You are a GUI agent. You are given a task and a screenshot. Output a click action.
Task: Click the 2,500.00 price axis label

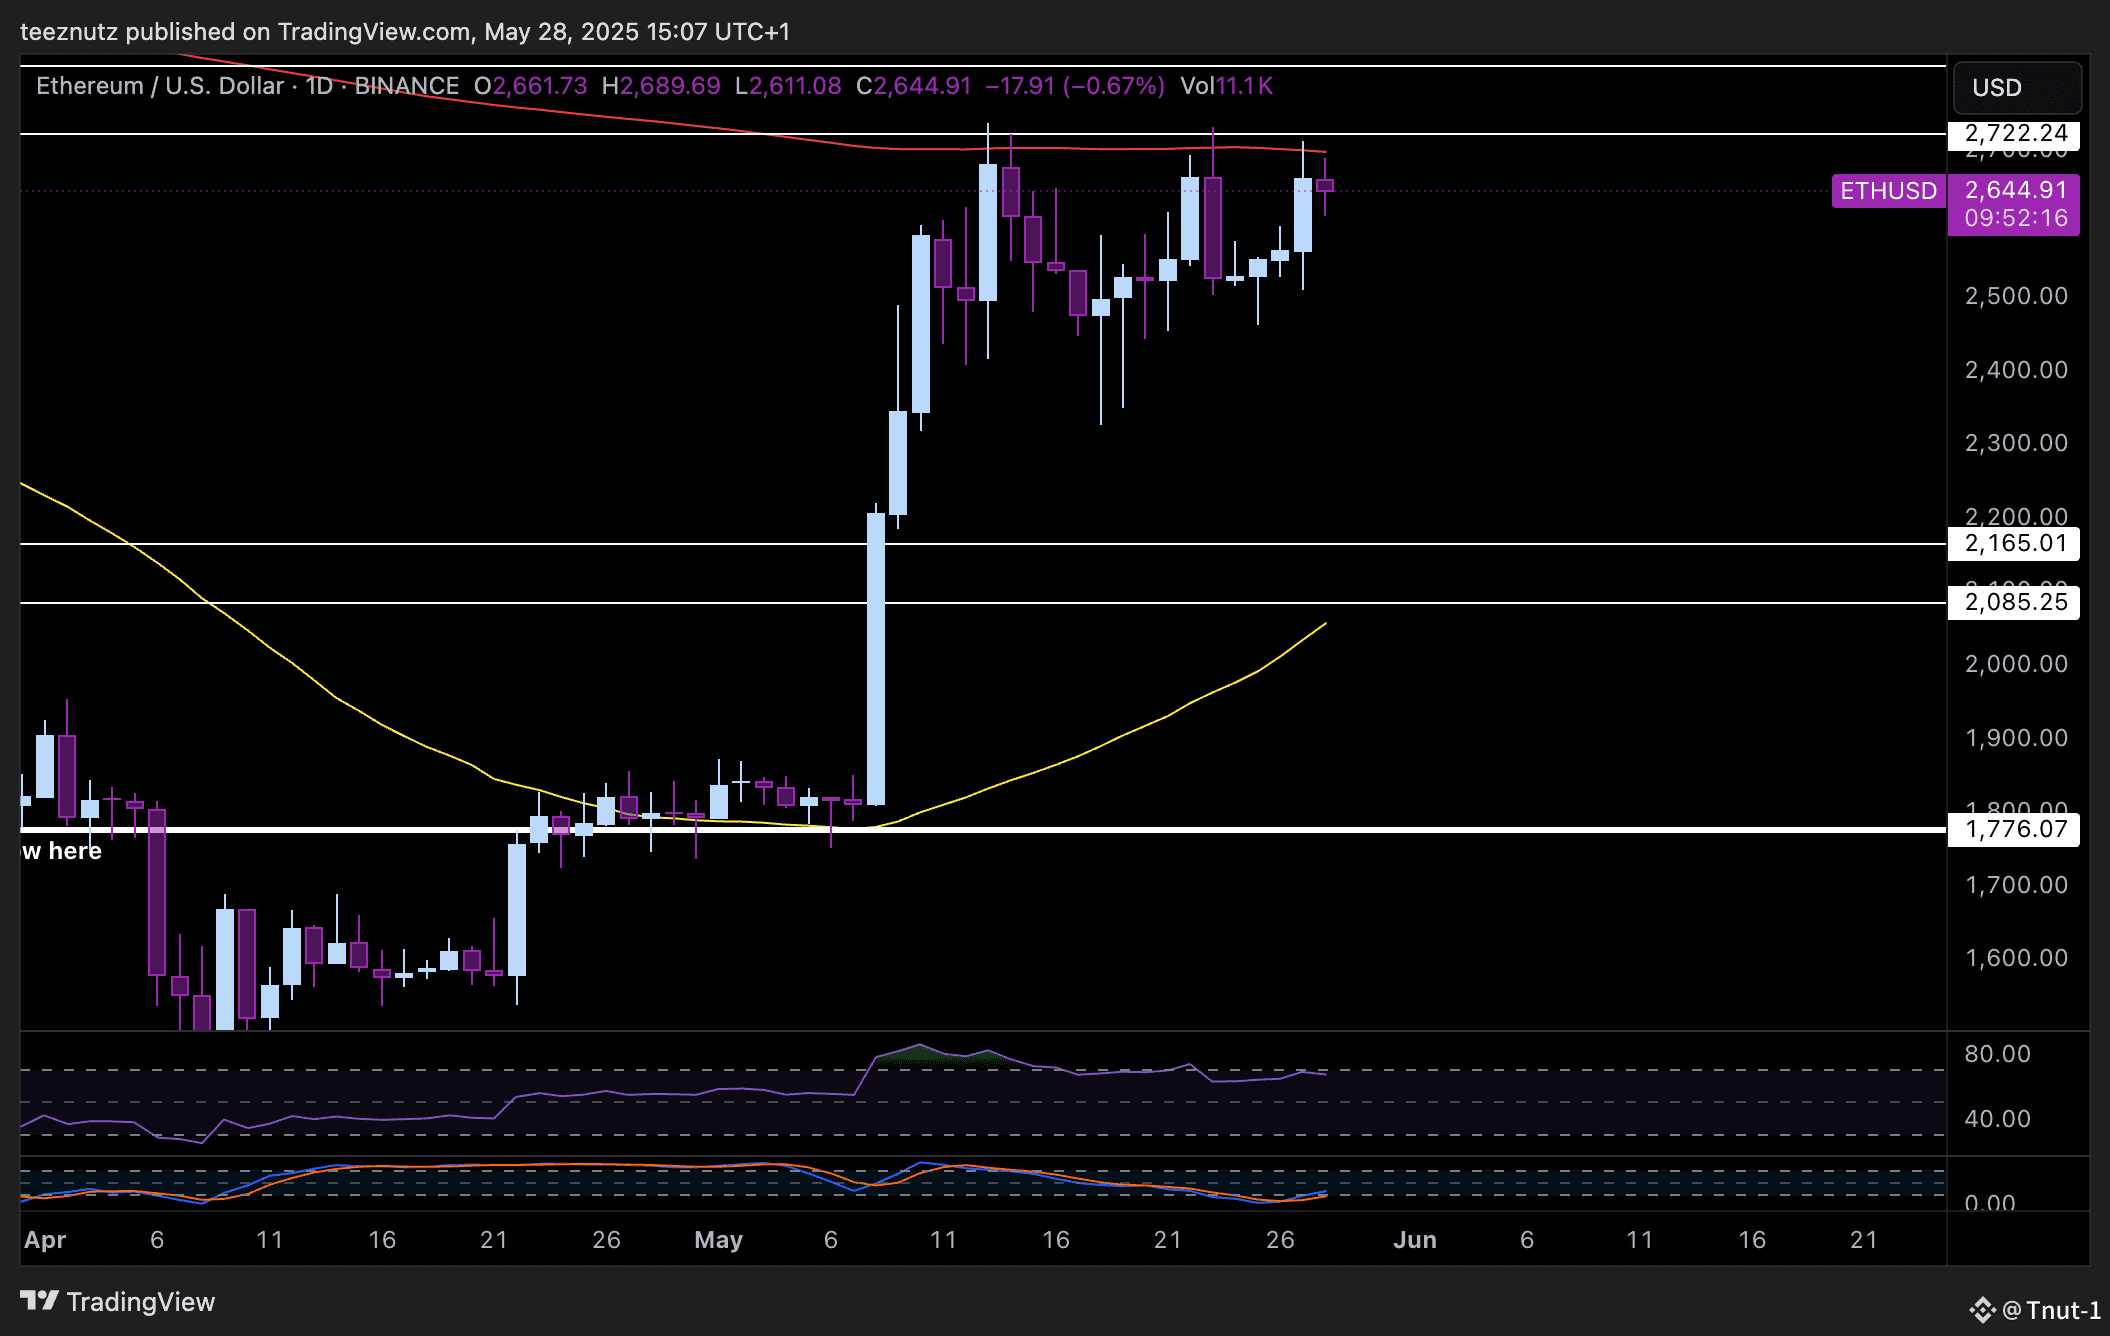tap(2016, 296)
